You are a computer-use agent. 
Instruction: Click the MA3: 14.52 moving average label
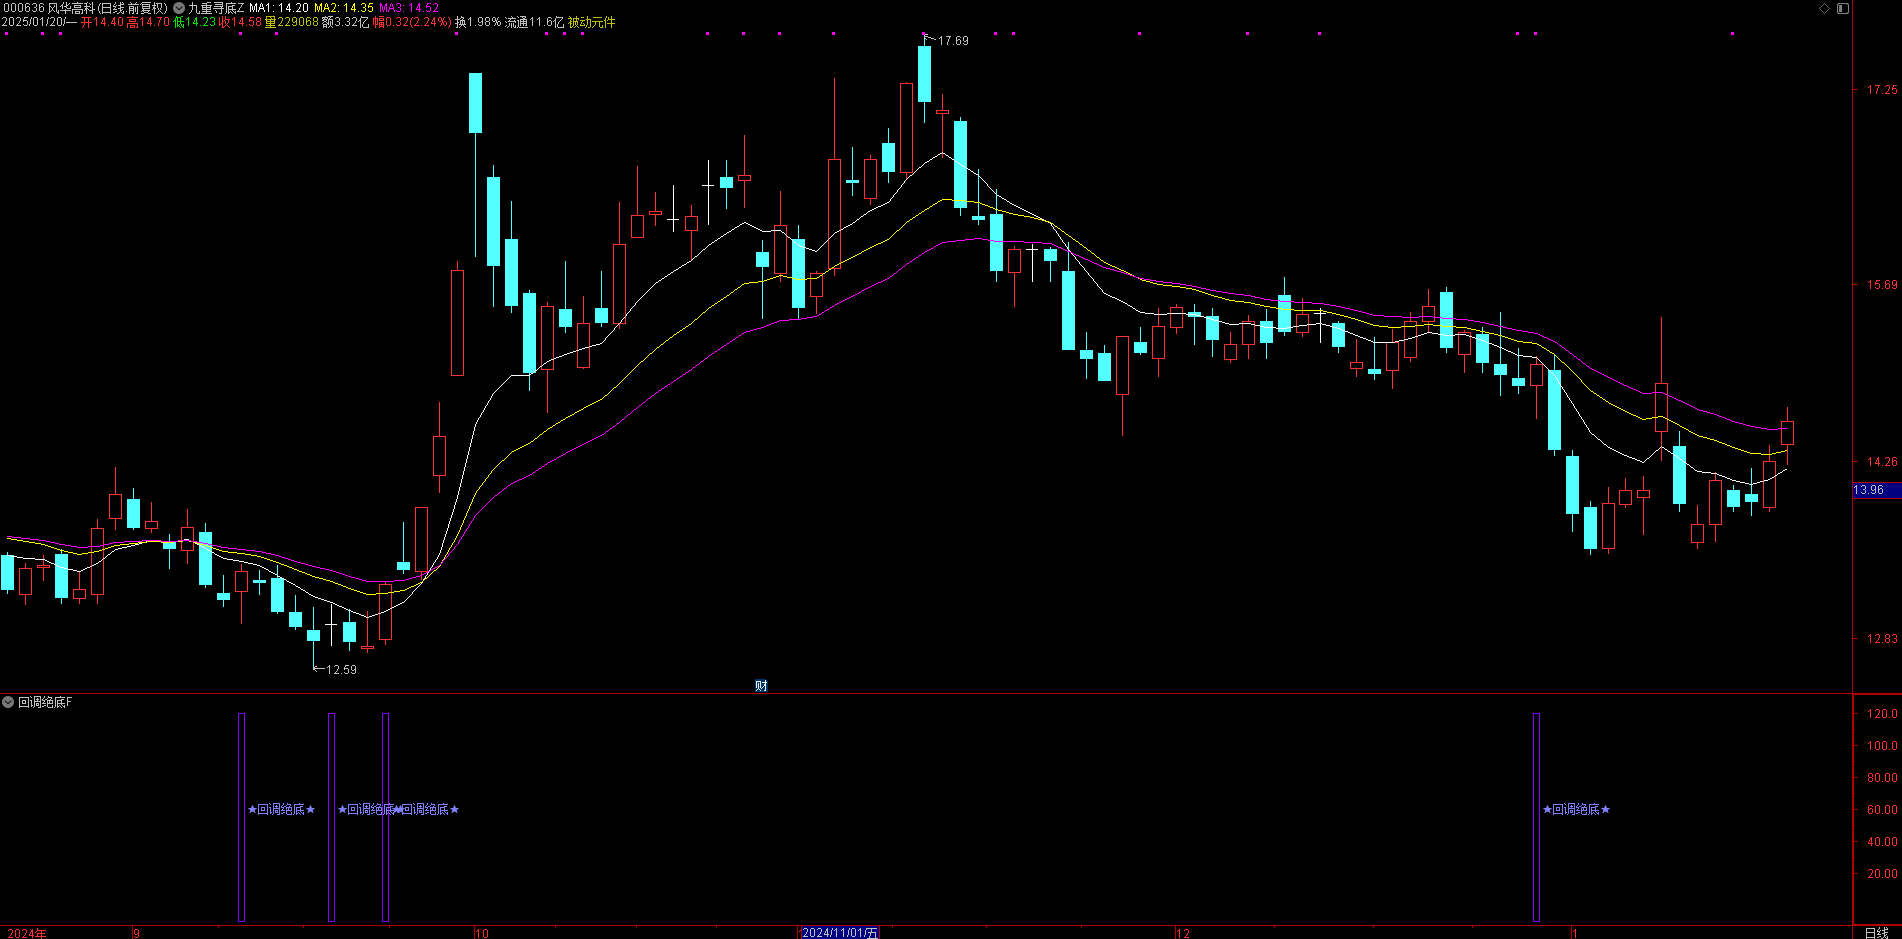409,8
